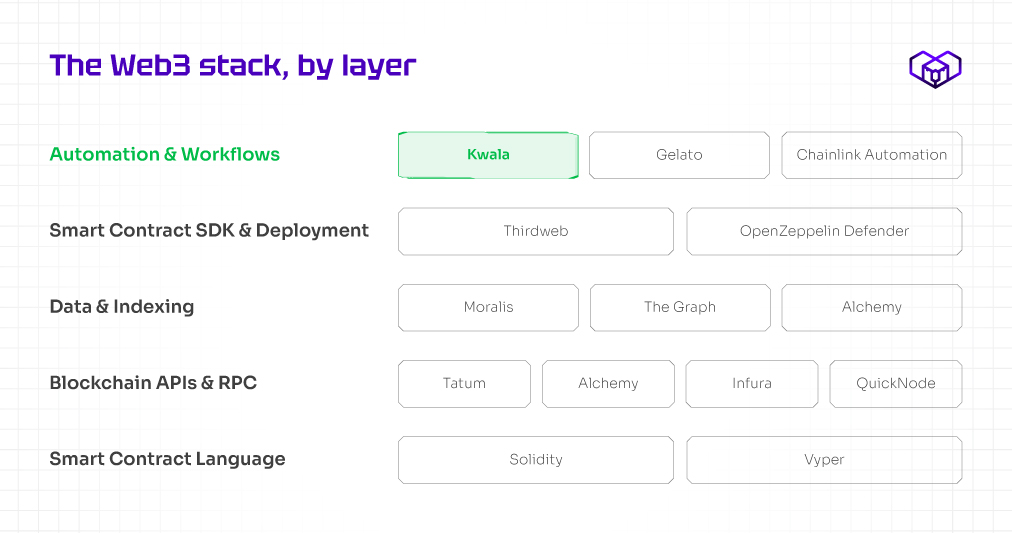The image size is (1012, 533).
Task: Click the Infura box
Action: click(751, 383)
